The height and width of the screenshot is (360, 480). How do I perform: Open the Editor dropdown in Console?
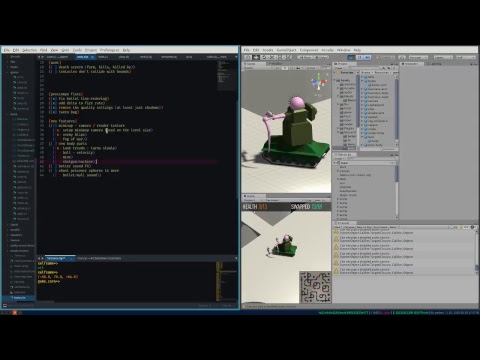click(394, 227)
